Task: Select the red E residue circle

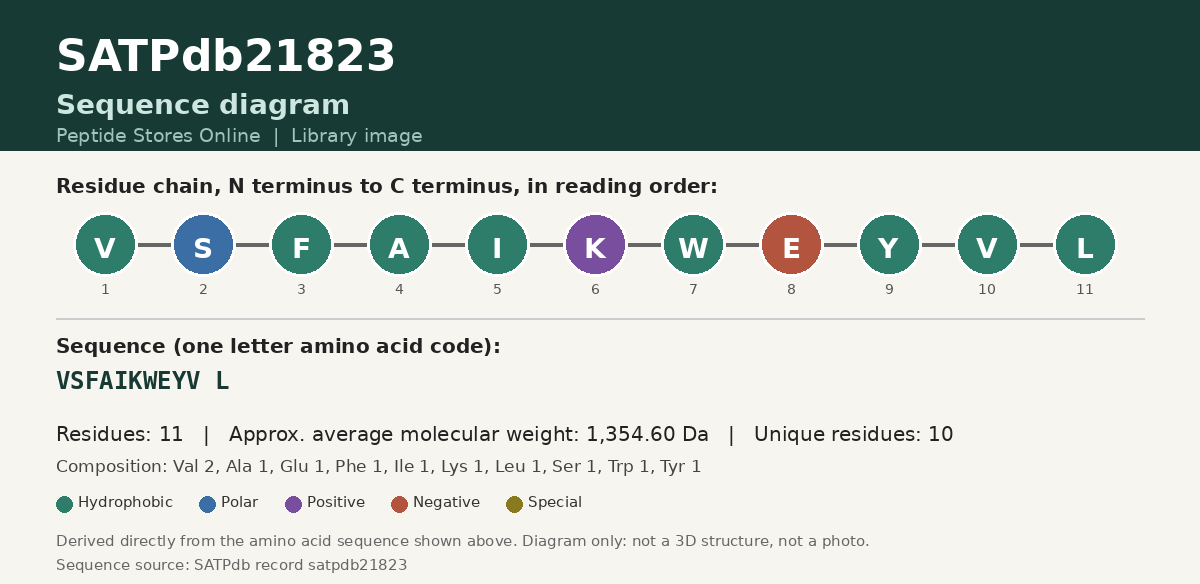Action: (791, 245)
